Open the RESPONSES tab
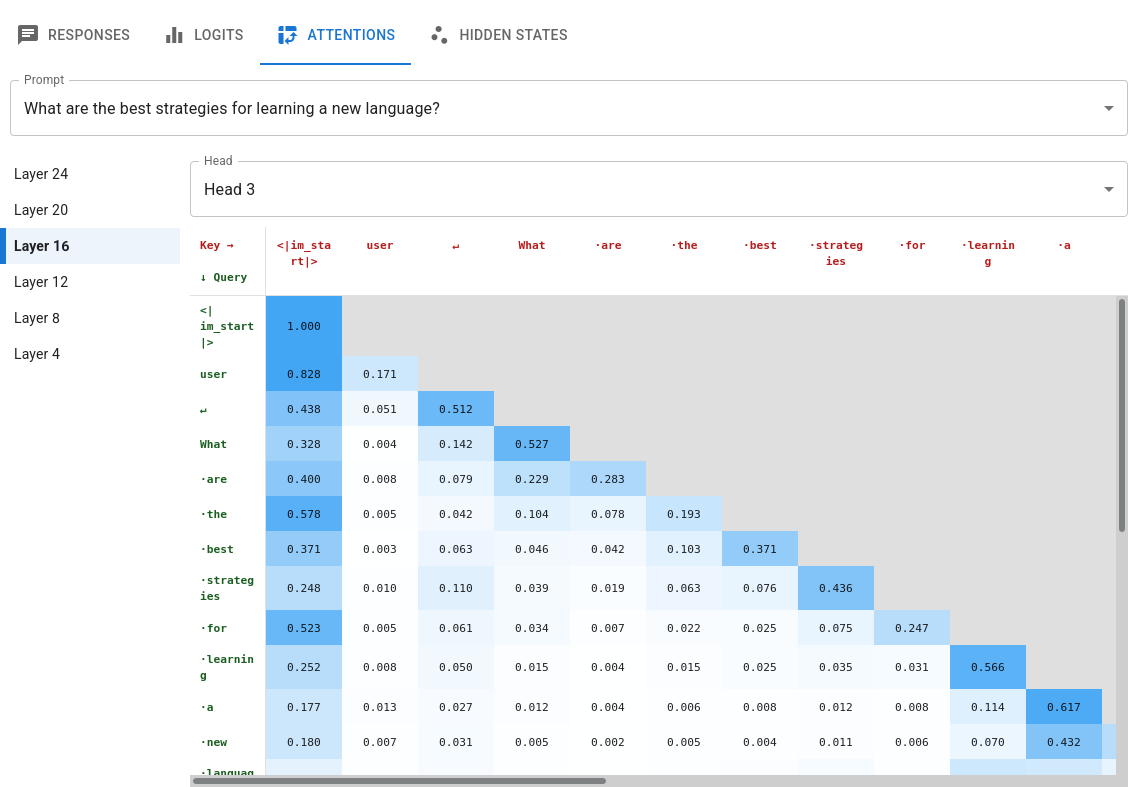Screen dimensions: 1138x787 [x=73, y=35]
